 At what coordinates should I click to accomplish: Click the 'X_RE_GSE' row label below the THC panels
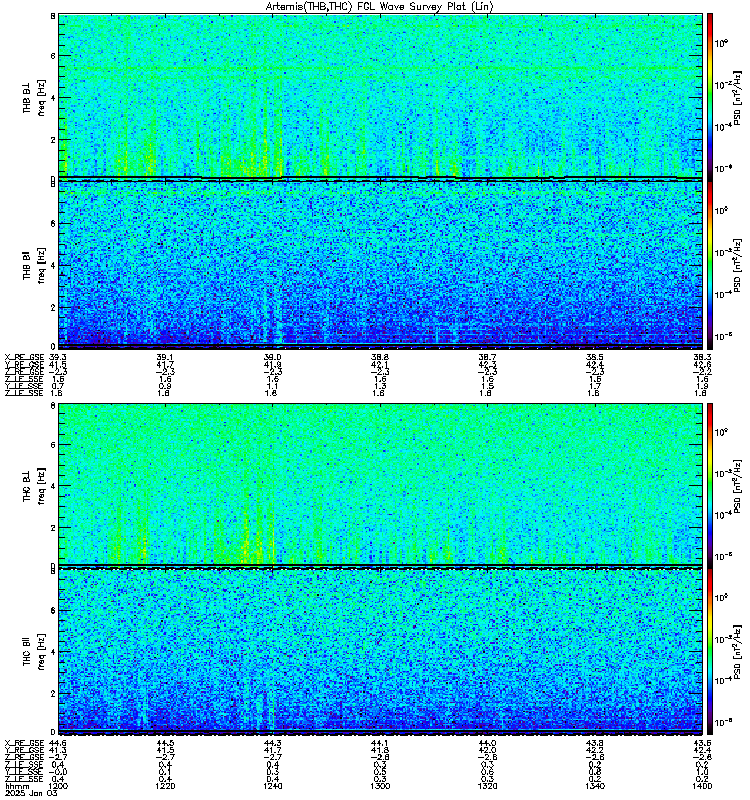click(x=24, y=743)
